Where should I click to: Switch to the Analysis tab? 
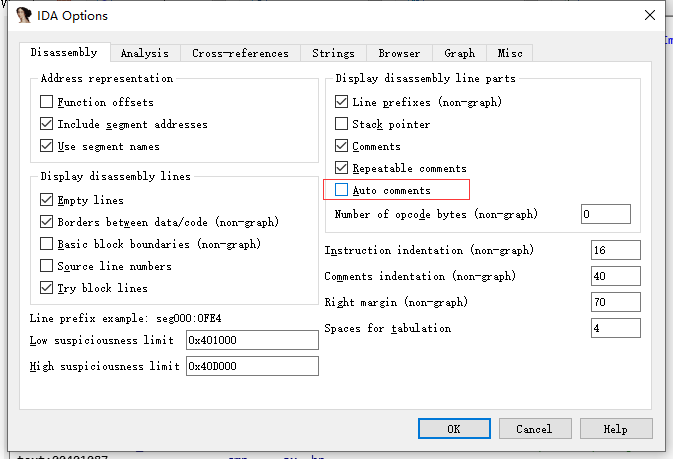coord(145,53)
